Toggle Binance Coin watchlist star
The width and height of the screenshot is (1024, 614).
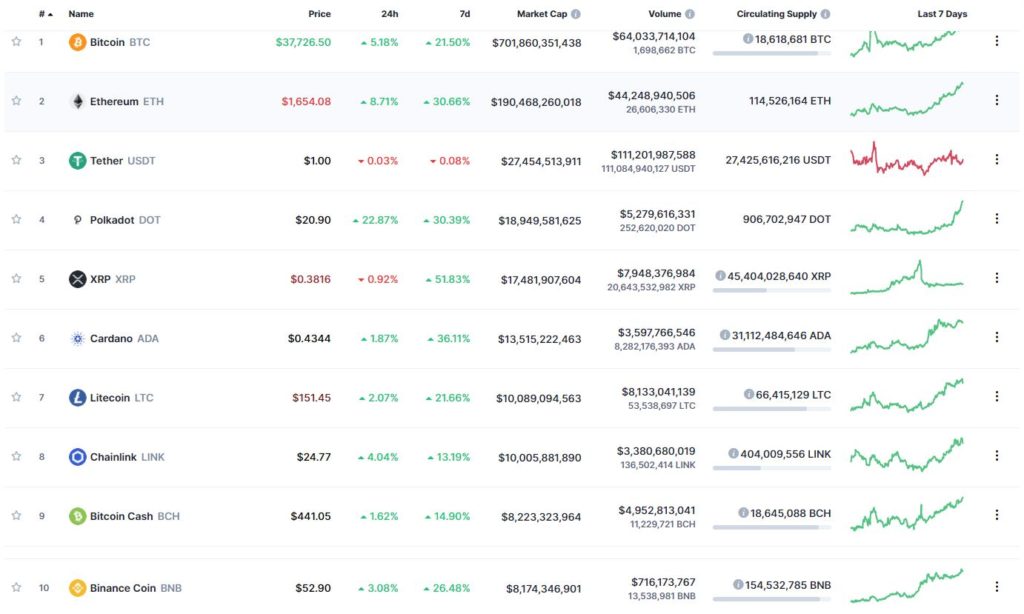pos(16,588)
